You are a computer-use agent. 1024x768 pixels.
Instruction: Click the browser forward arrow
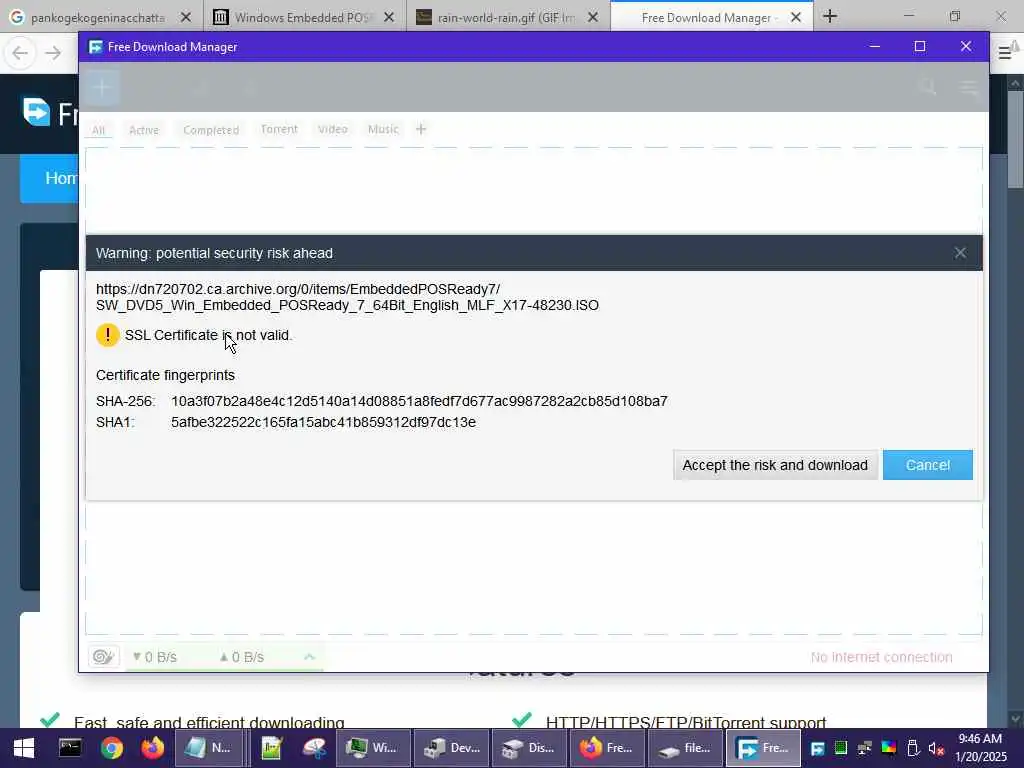coord(53,53)
